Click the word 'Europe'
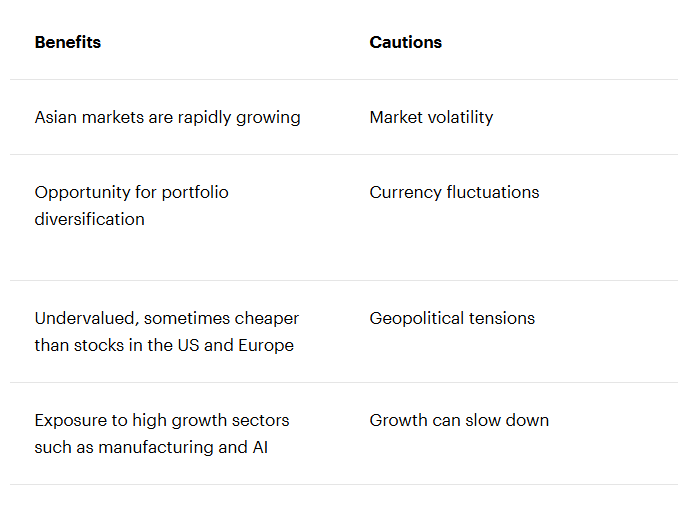The height and width of the screenshot is (510, 700). pyautogui.click(x=266, y=346)
